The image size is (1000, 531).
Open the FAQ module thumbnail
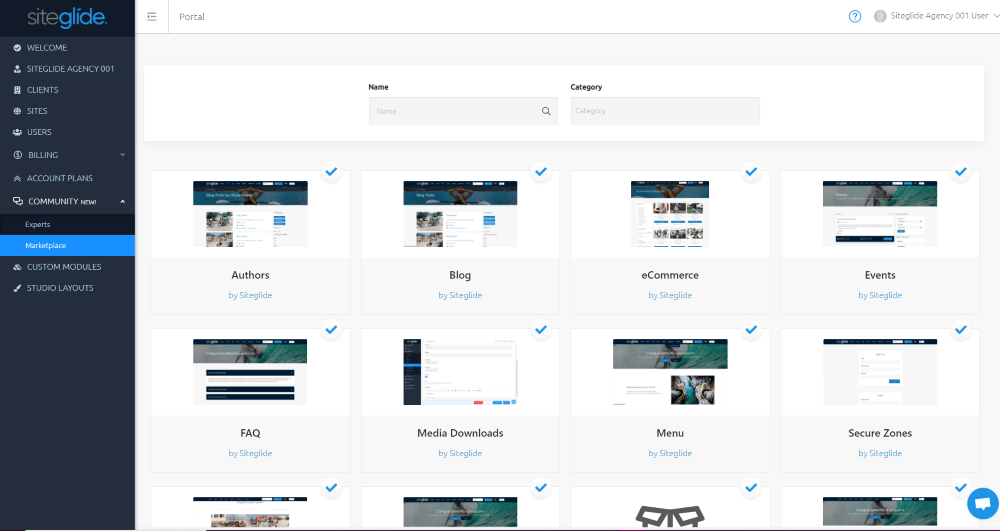coord(250,372)
